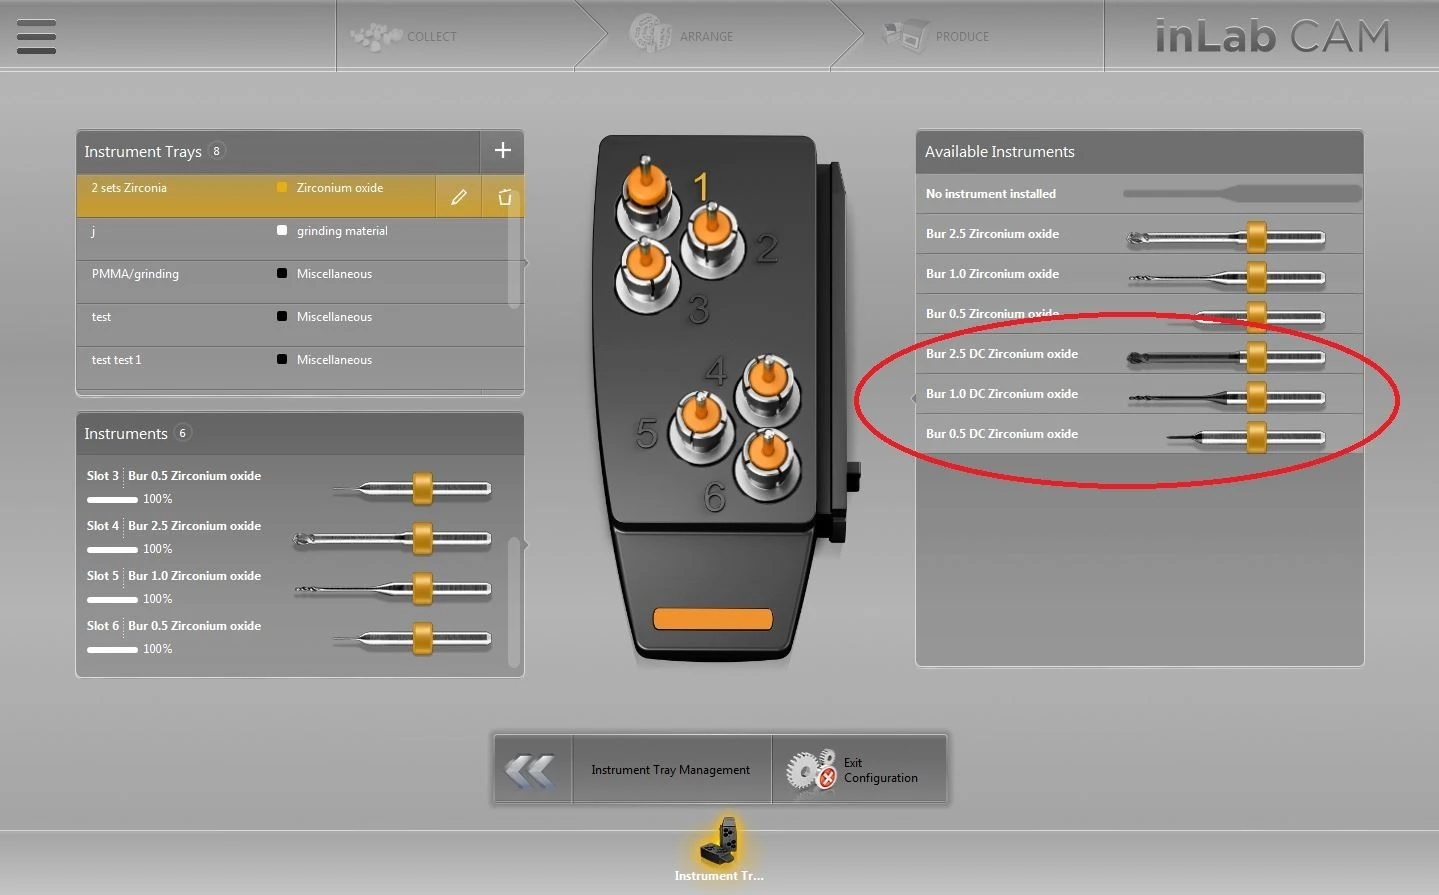This screenshot has width=1439, height=895.
Task: Edit the 2 sets Zirconia tray
Action: point(458,197)
